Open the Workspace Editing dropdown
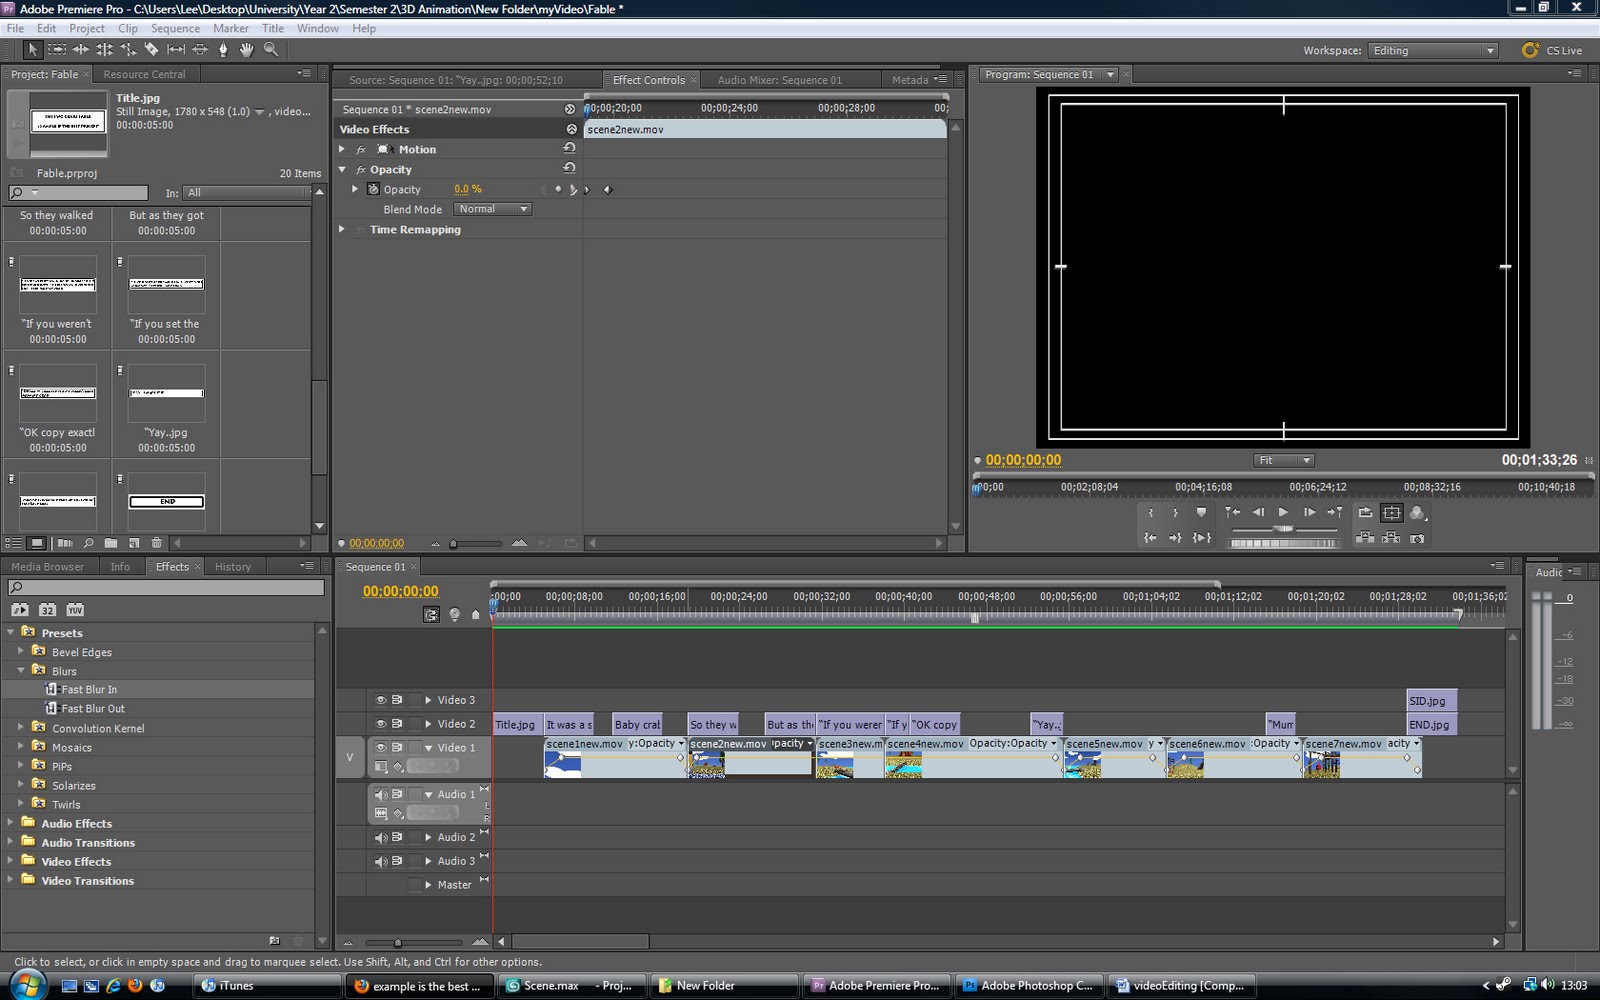The image size is (1600, 1000). (1434, 50)
